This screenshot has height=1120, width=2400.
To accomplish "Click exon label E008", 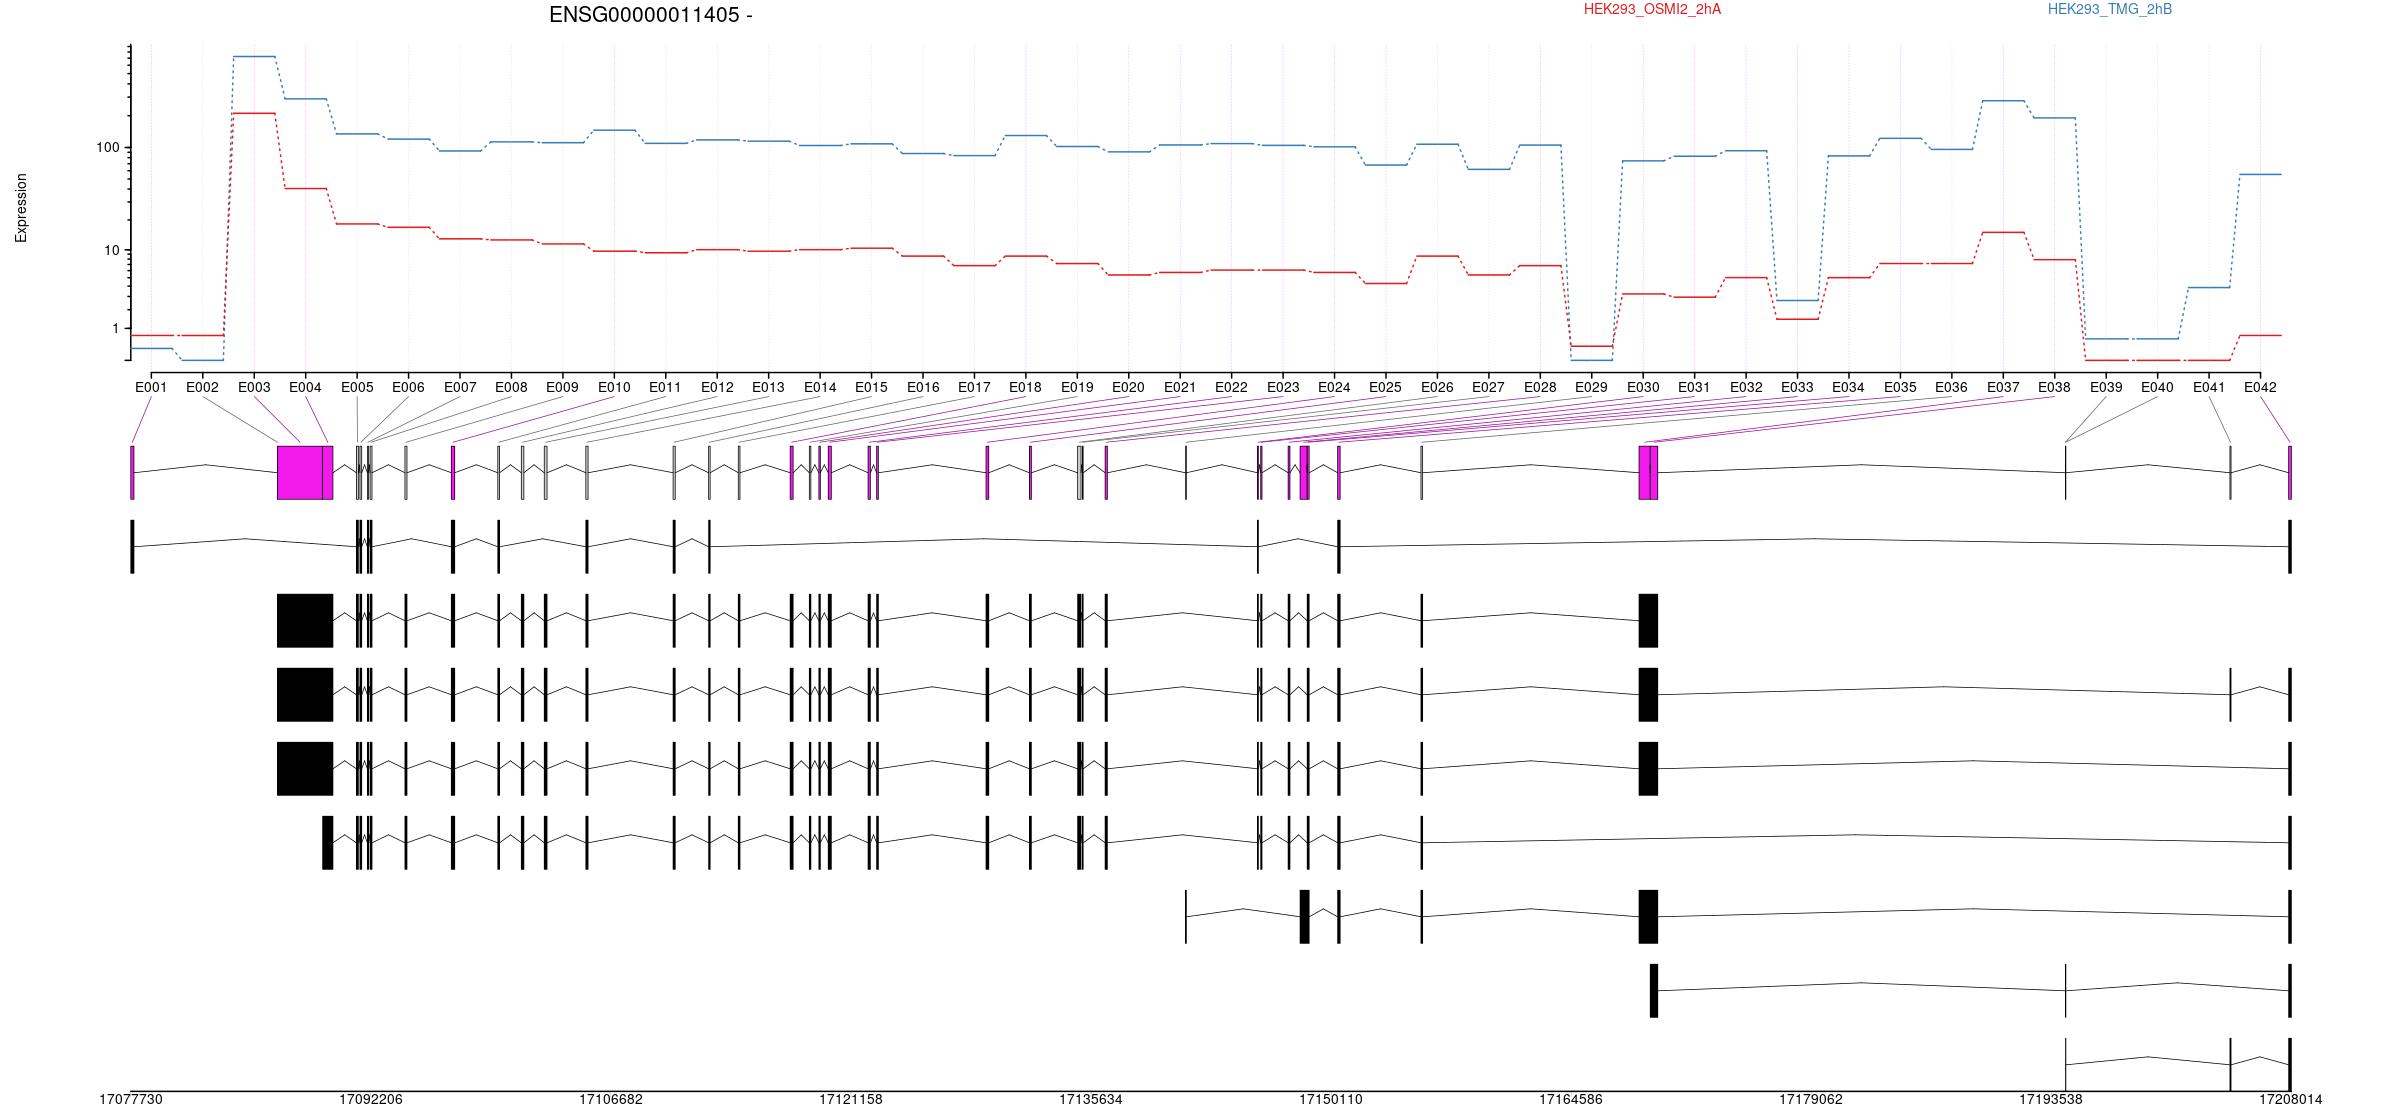I will point(511,387).
